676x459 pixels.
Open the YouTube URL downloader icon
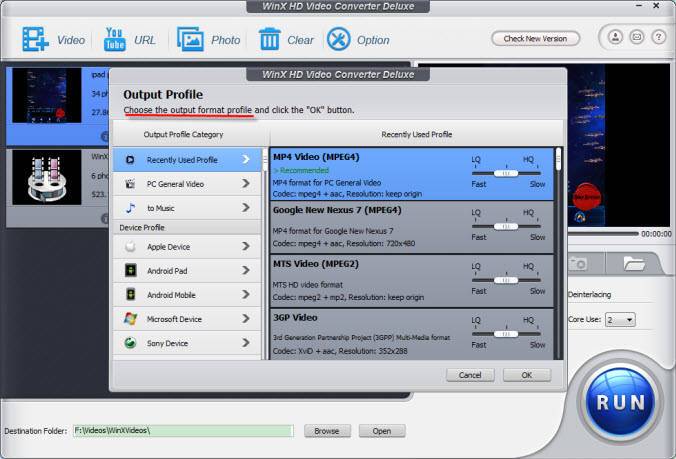[x=115, y=39]
